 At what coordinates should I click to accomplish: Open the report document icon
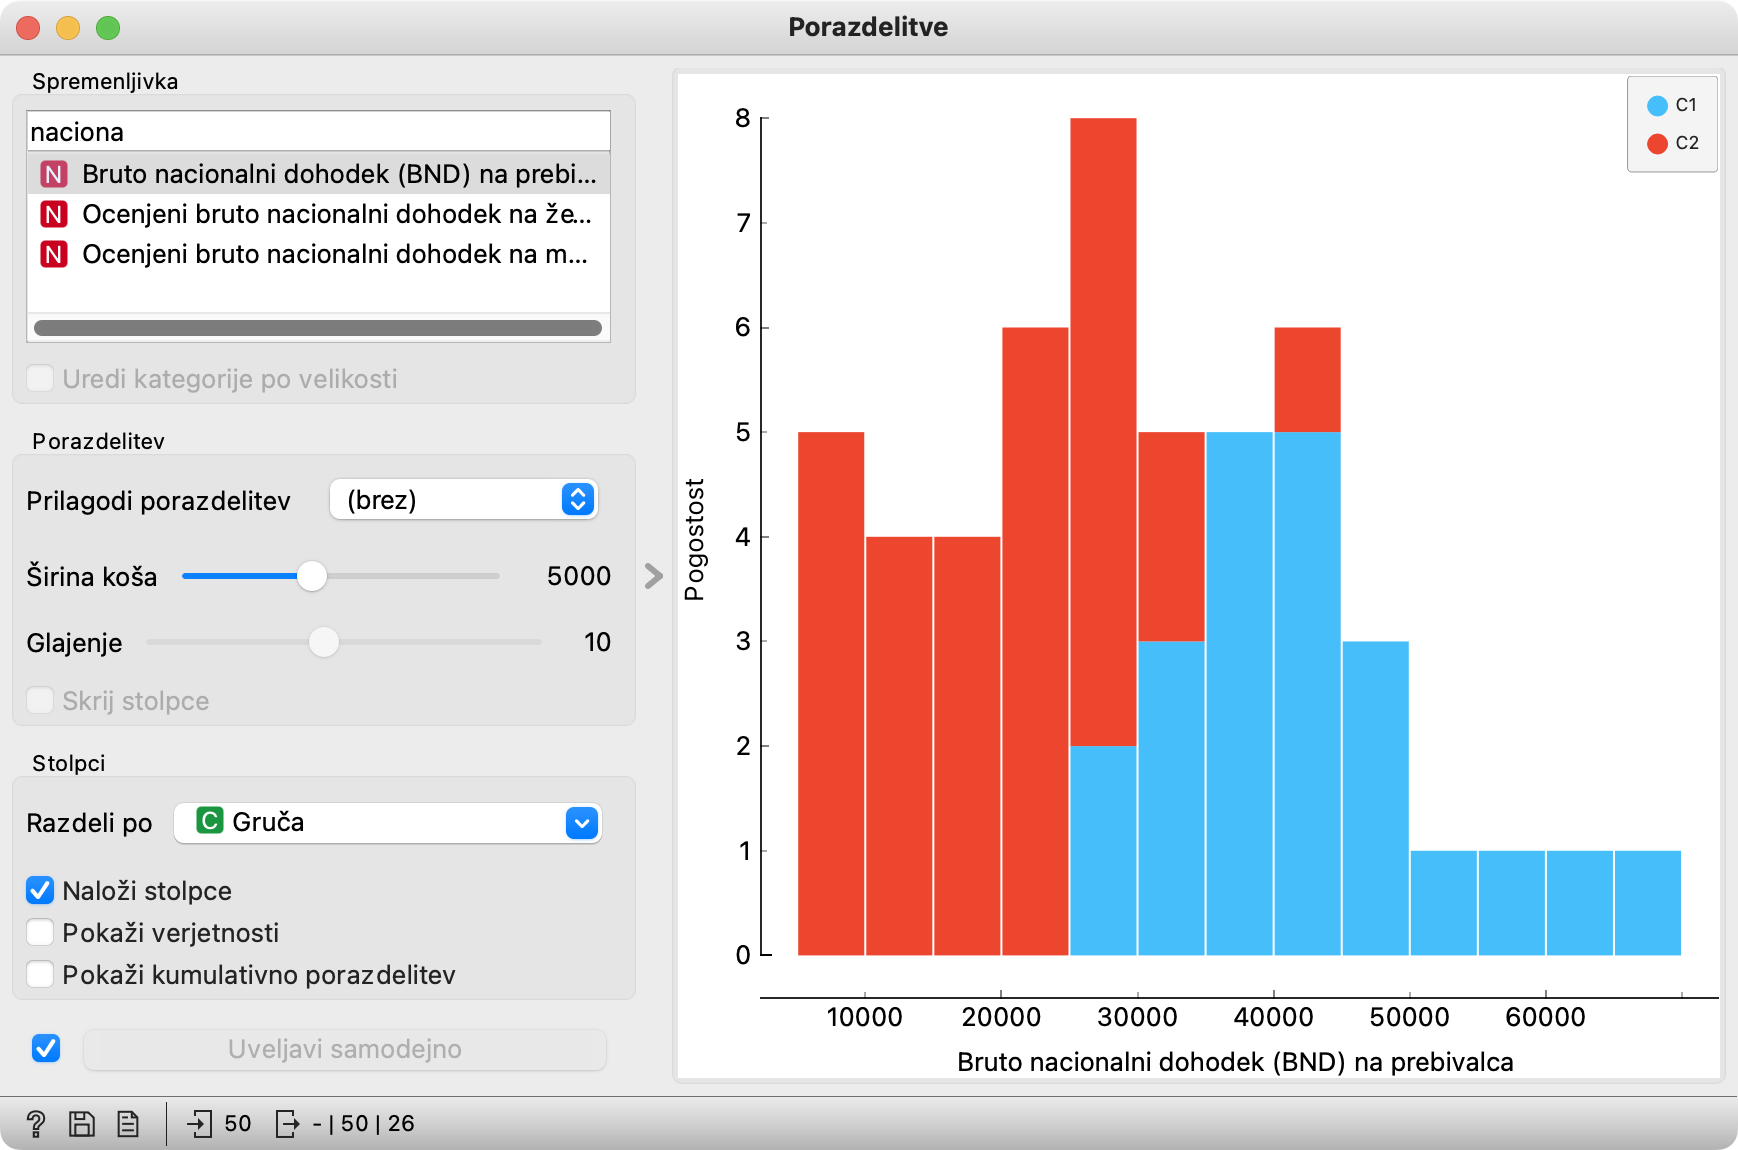coord(128,1124)
